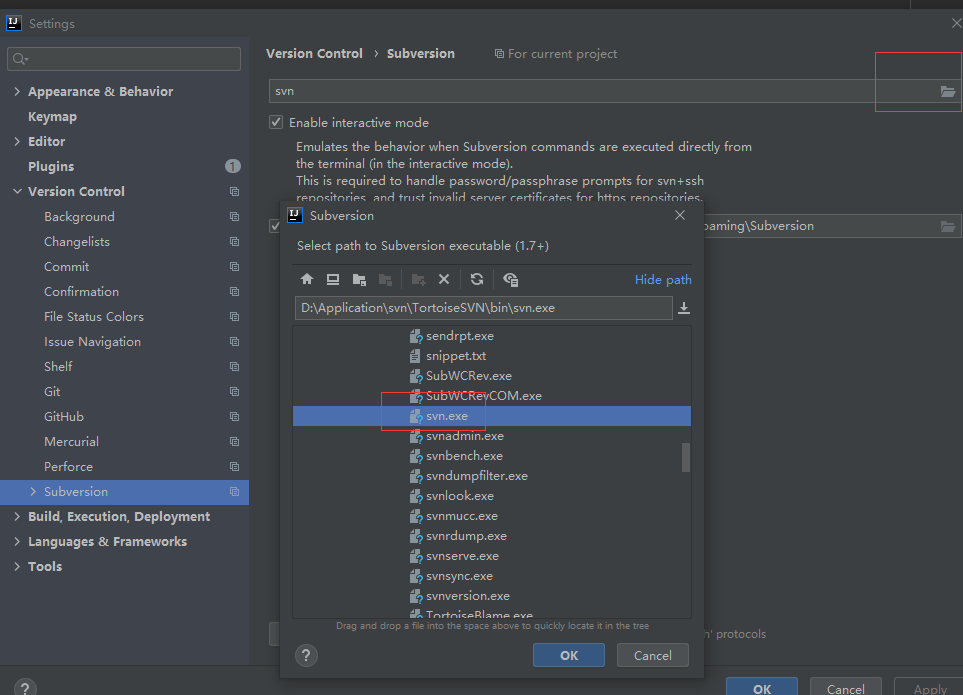The image size is (963, 695).
Task: Collapse the Version Control settings group
Action: click(x=17, y=191)
